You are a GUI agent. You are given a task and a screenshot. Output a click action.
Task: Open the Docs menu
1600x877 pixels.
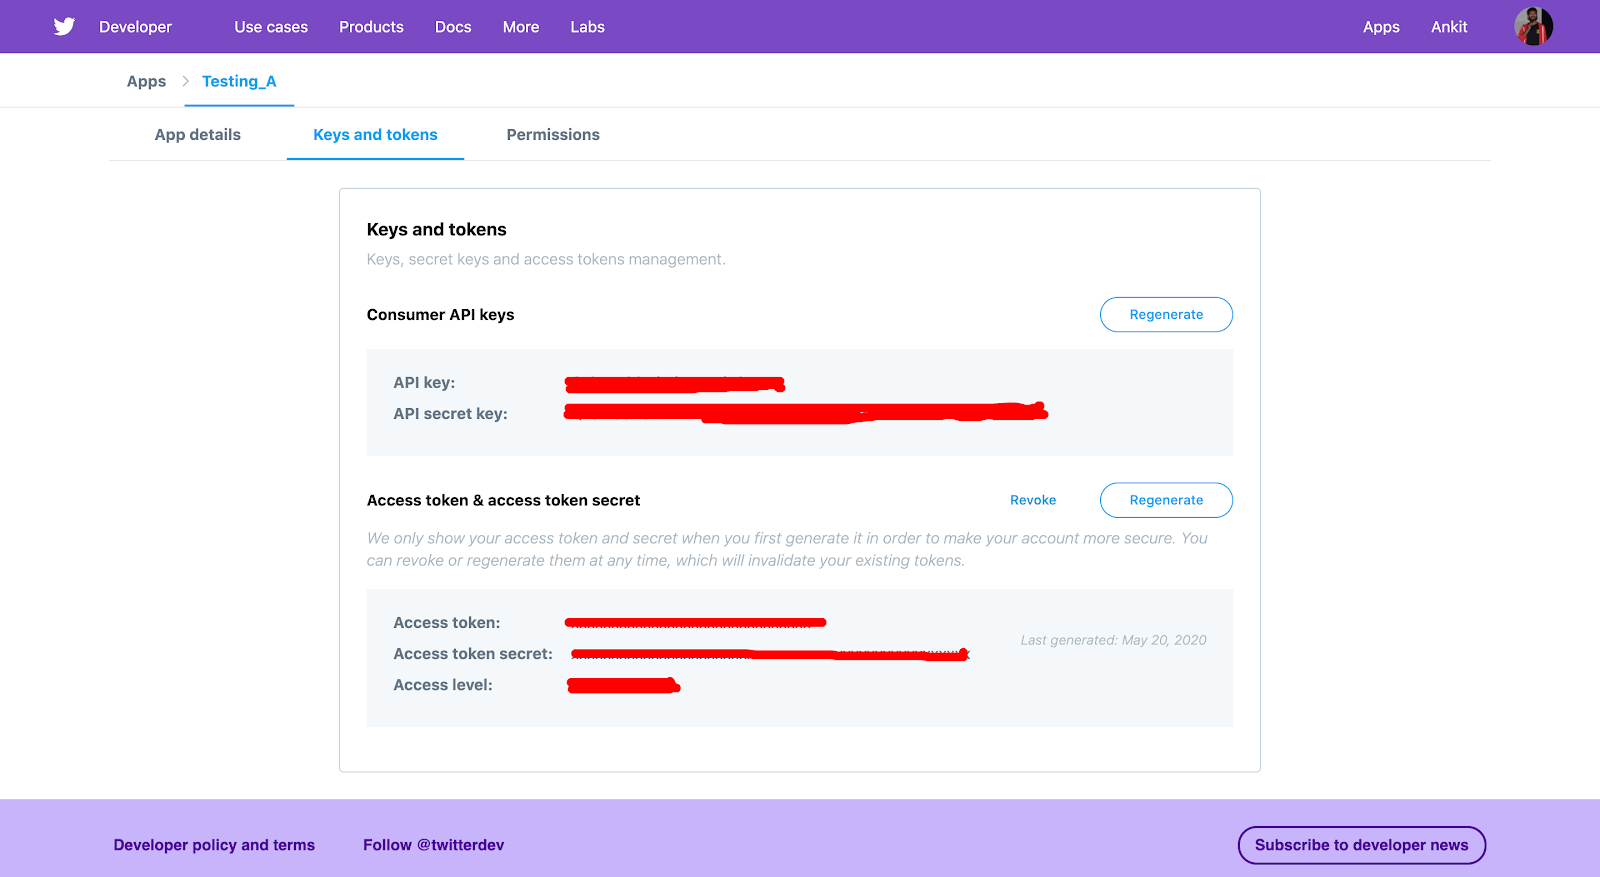453,27
